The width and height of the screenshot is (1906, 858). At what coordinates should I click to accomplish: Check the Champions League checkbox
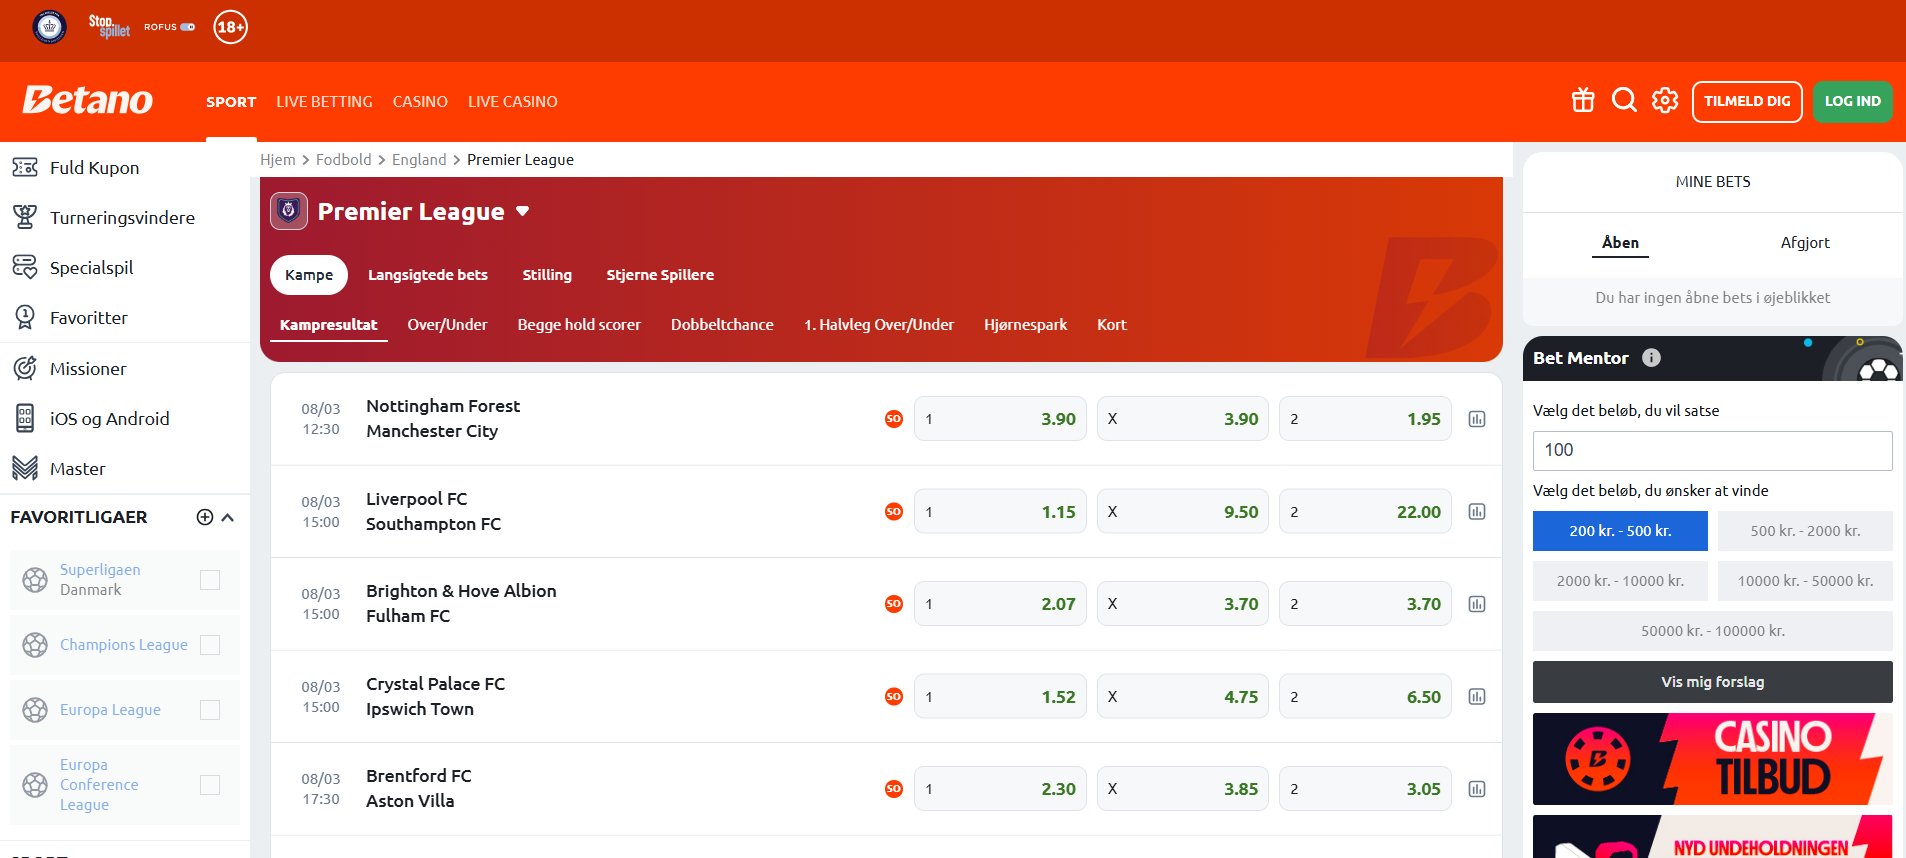point(210,645)
